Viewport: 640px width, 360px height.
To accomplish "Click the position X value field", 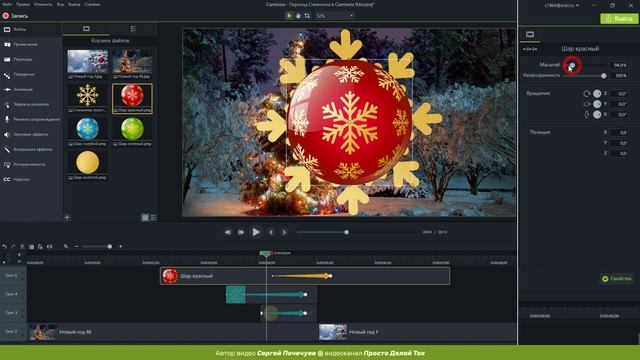I will [x=619, y=133].
